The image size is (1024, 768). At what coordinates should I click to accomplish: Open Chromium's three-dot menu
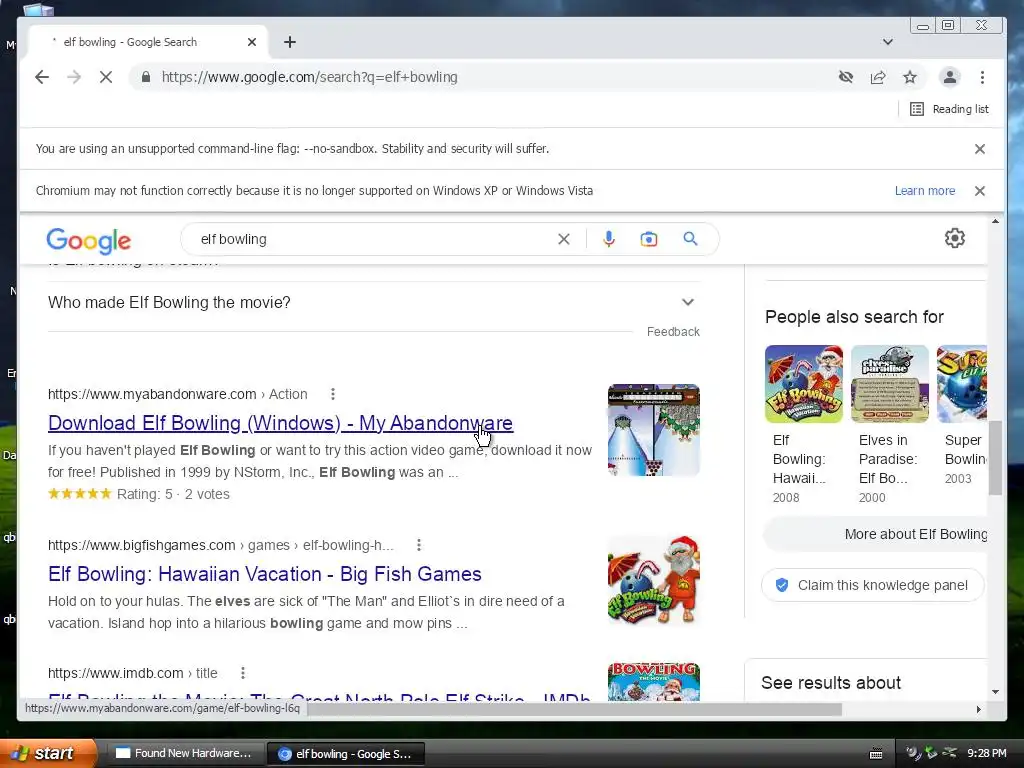982,77
